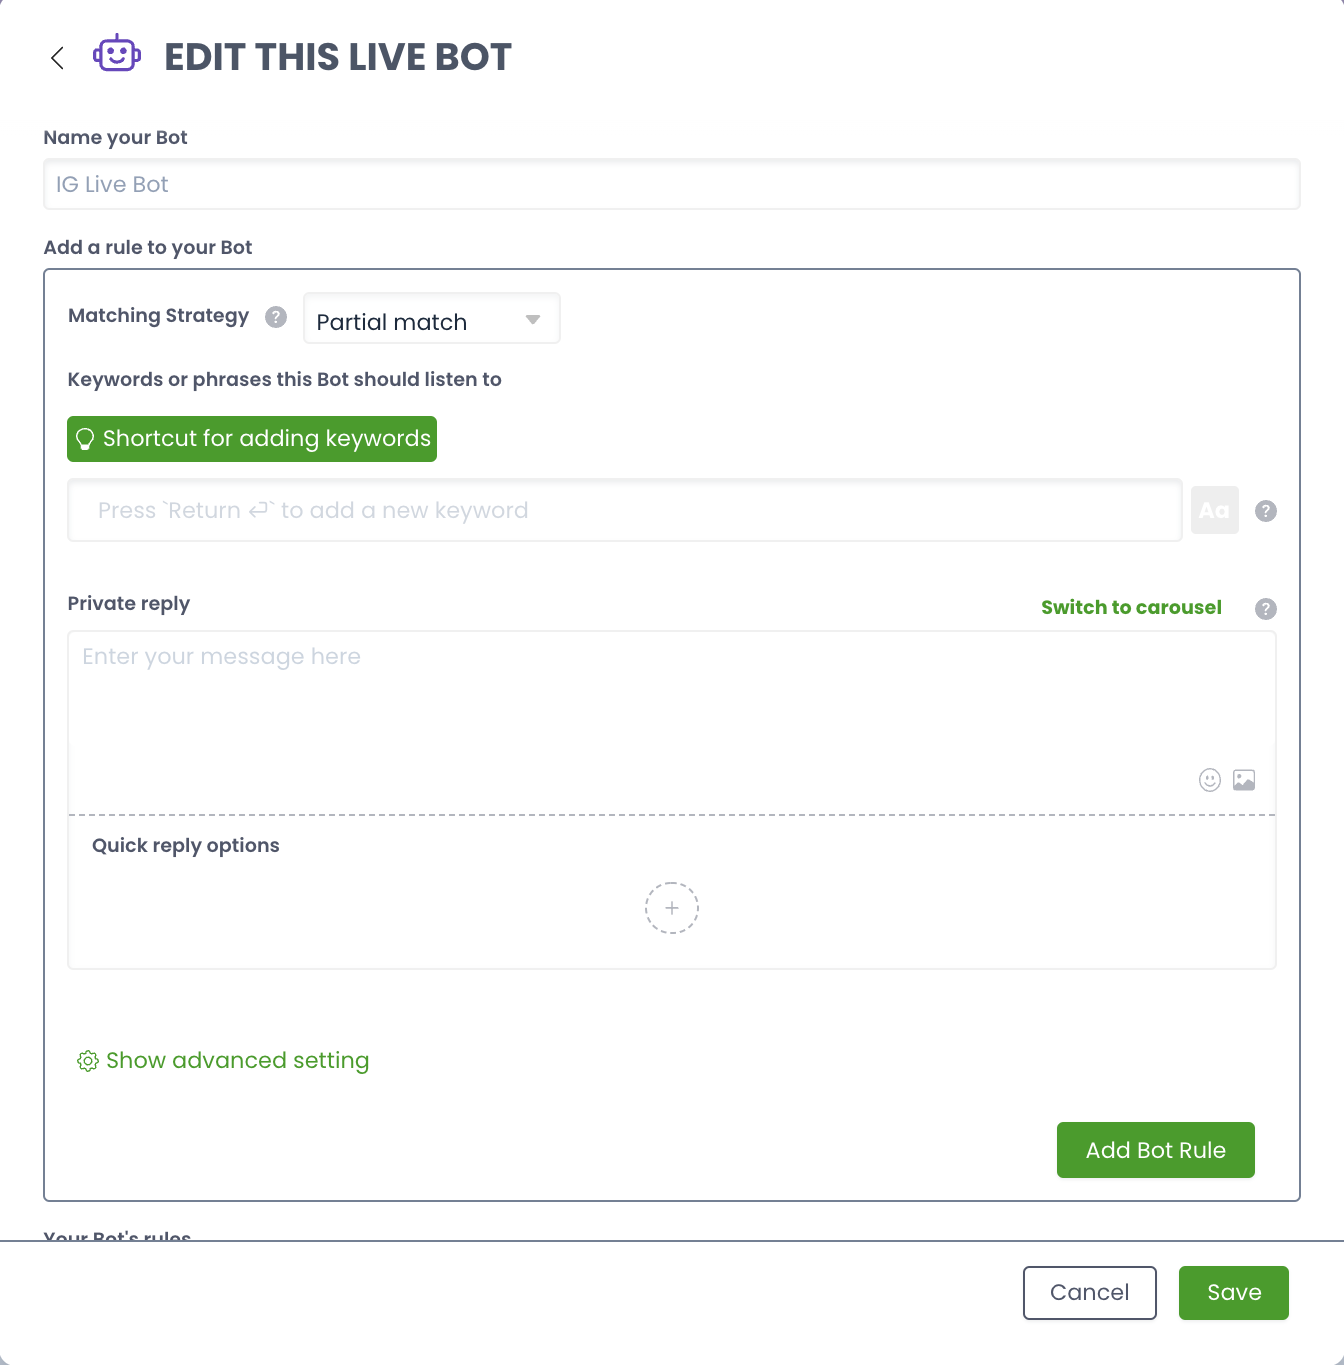Toggle the Aa case sensitivity button

point(1215,510)
